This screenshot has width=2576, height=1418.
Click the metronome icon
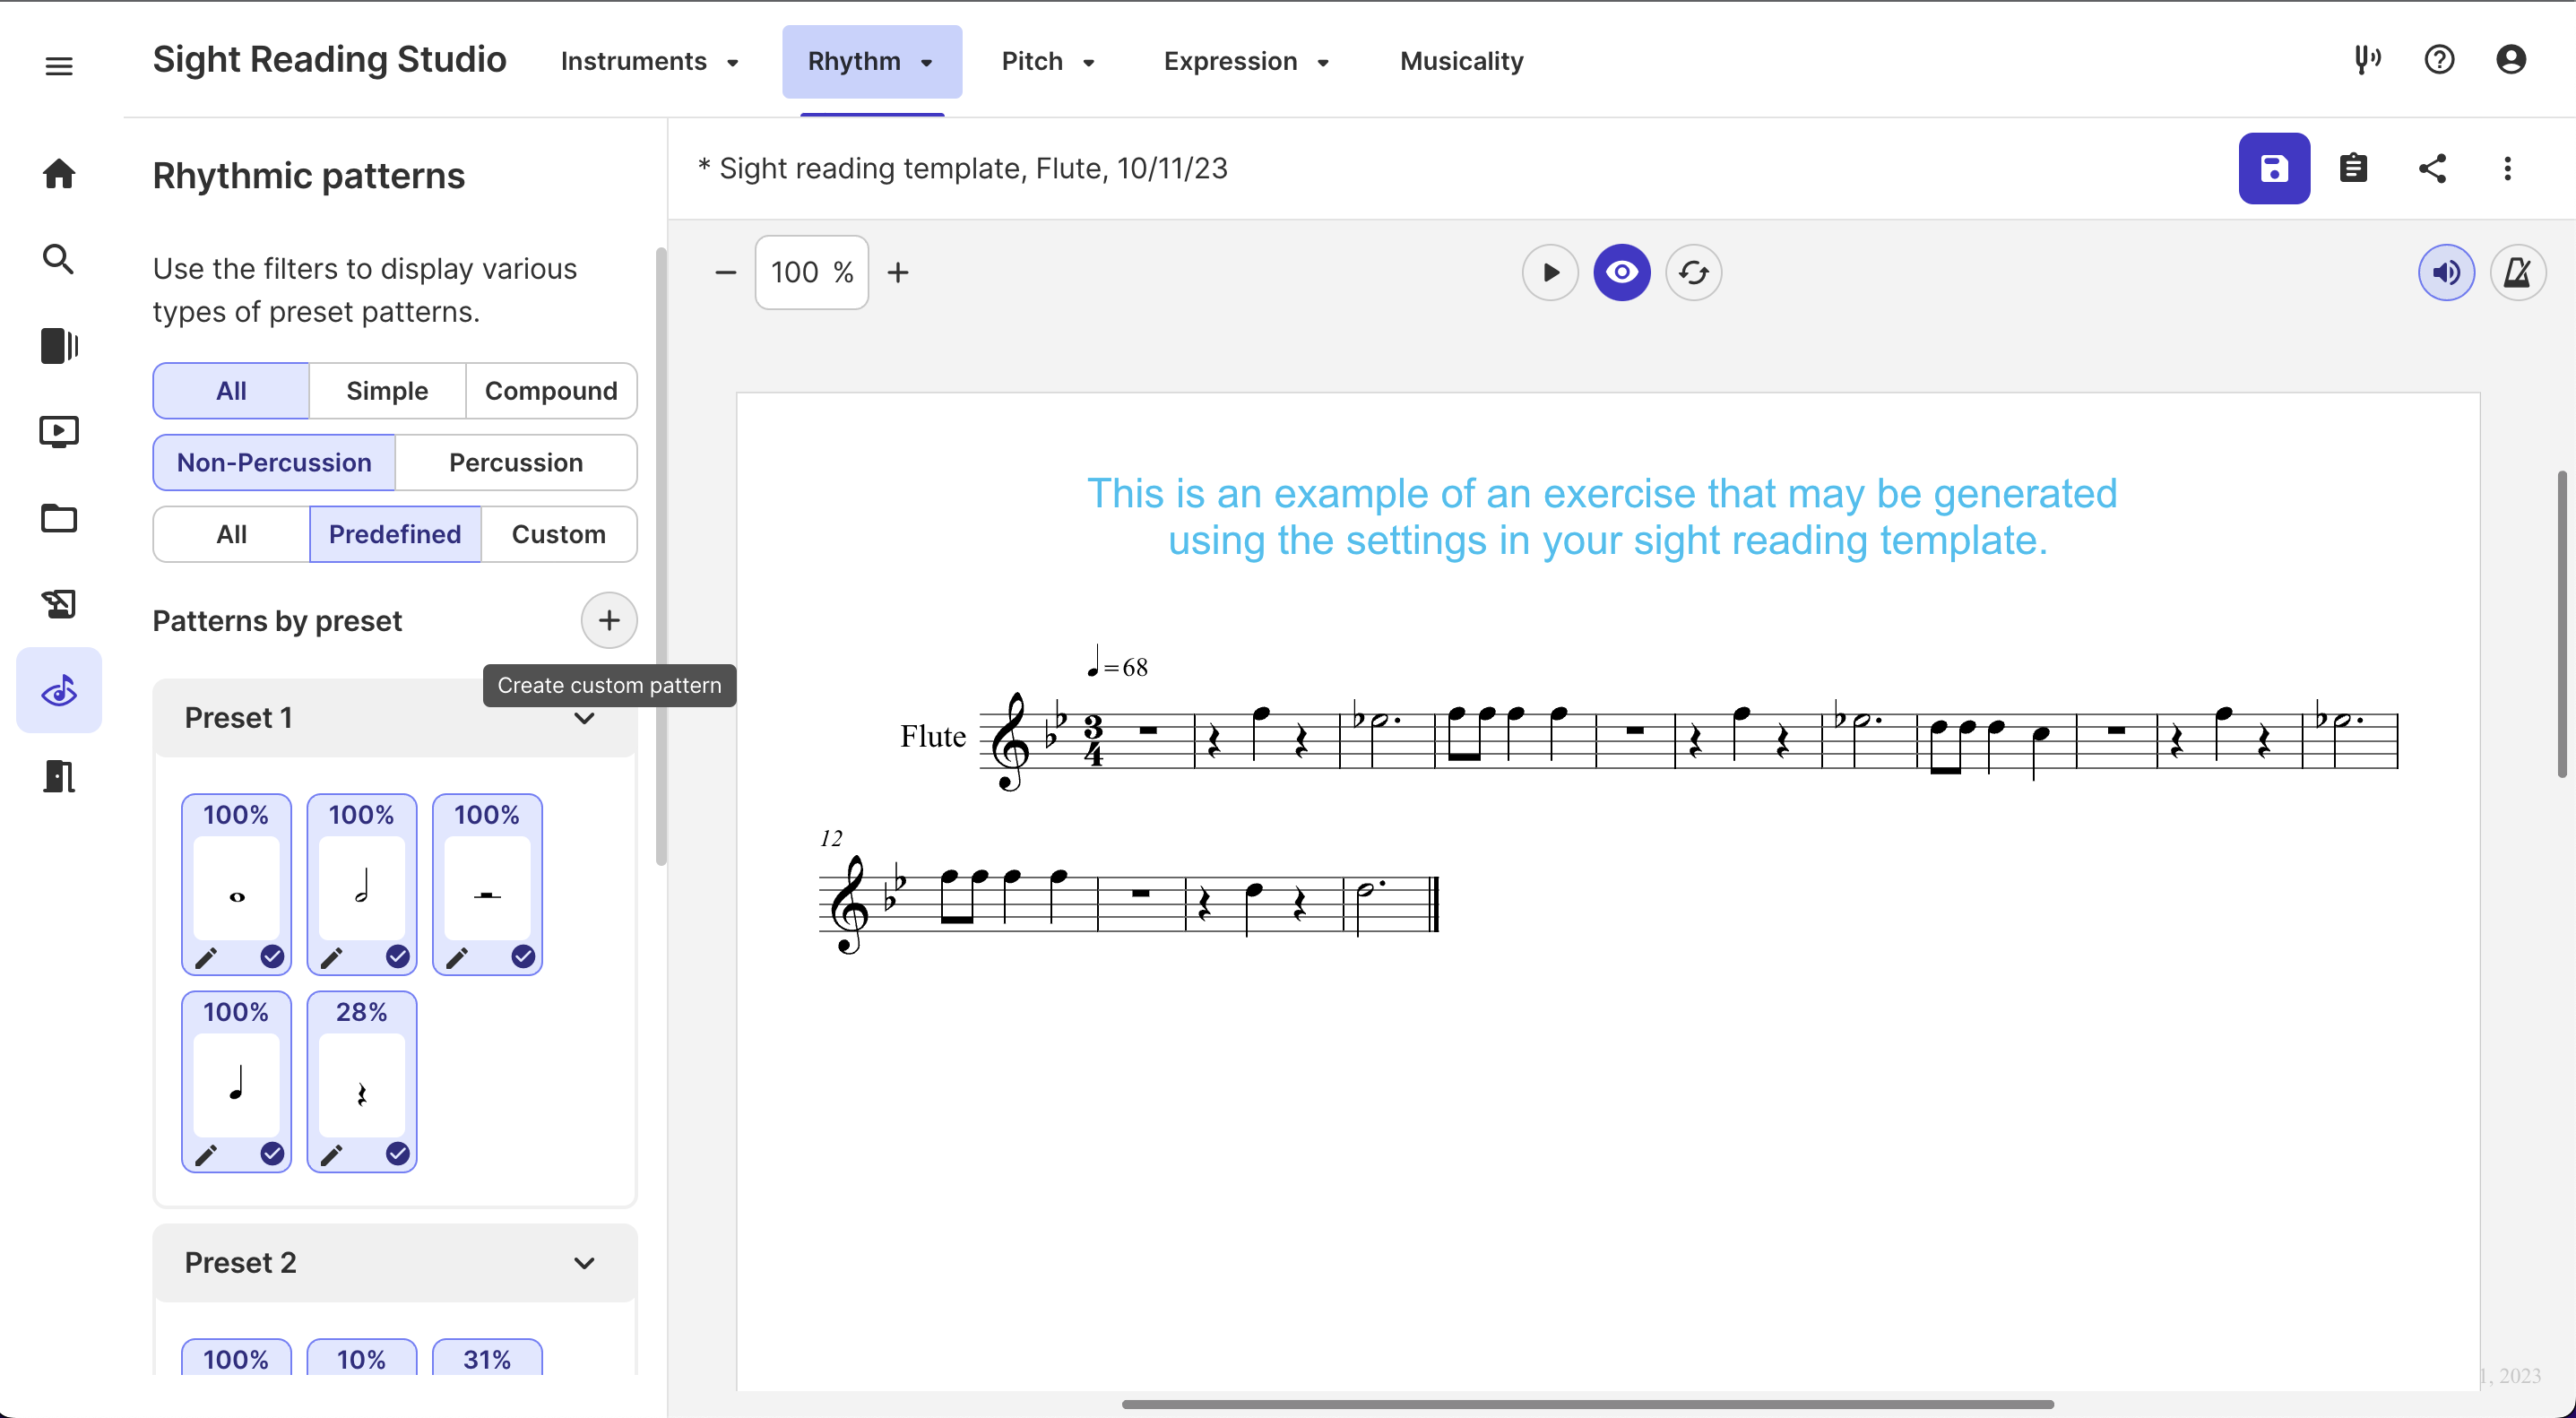2519,271
